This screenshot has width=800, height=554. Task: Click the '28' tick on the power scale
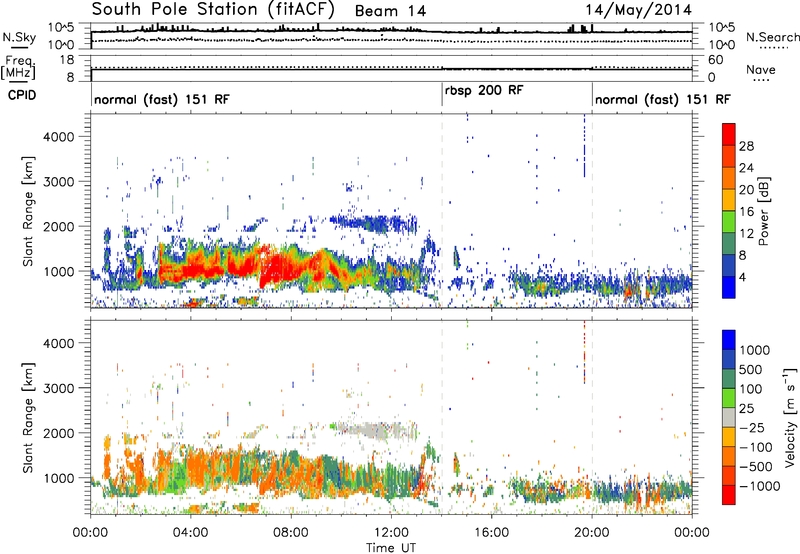point(746,146)
